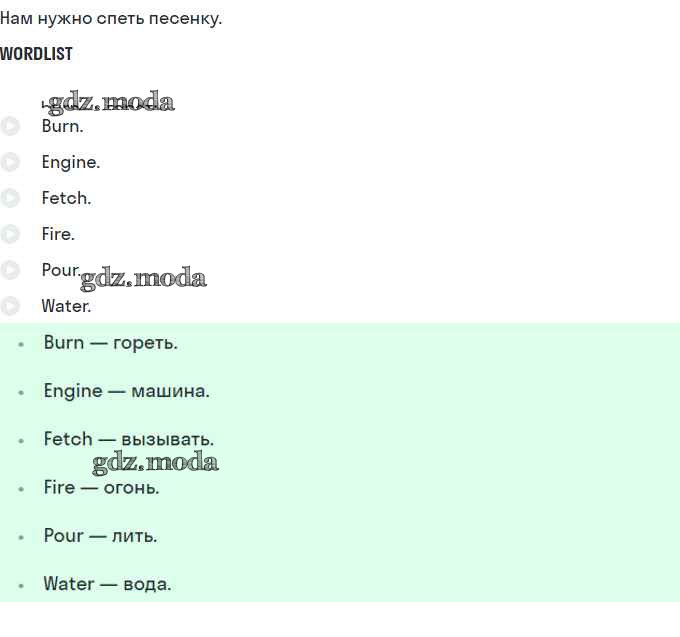Screen dimensions: 680x637
Task: Play audio for the word Engine
Action: point(10,162)
